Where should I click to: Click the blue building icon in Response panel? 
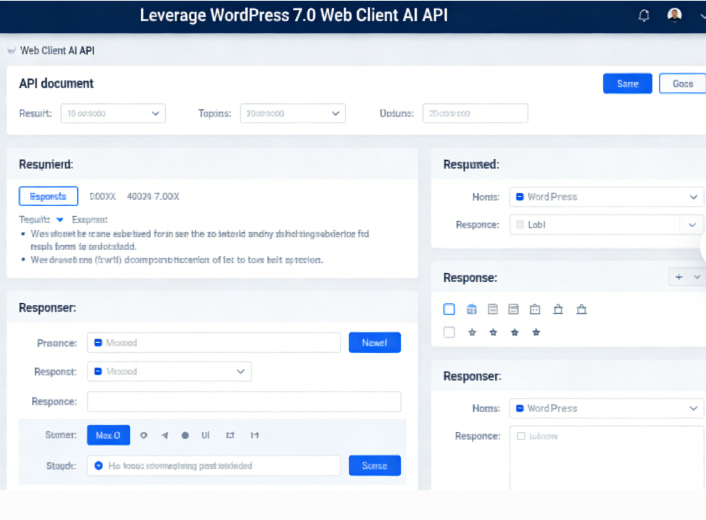[x=472, y=309]
